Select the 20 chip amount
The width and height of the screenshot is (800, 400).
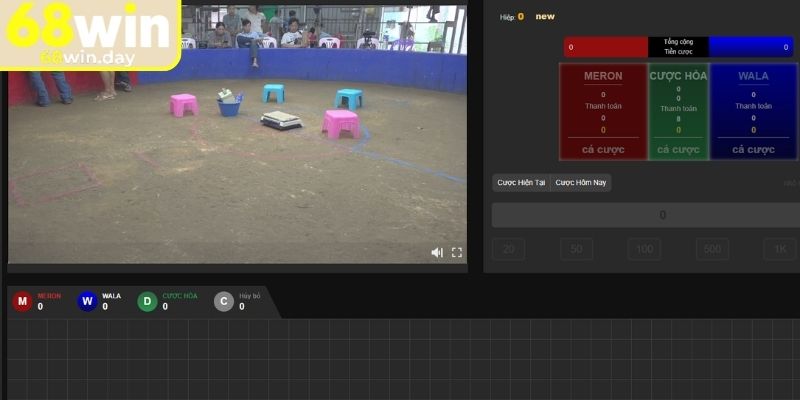(508, 249)
